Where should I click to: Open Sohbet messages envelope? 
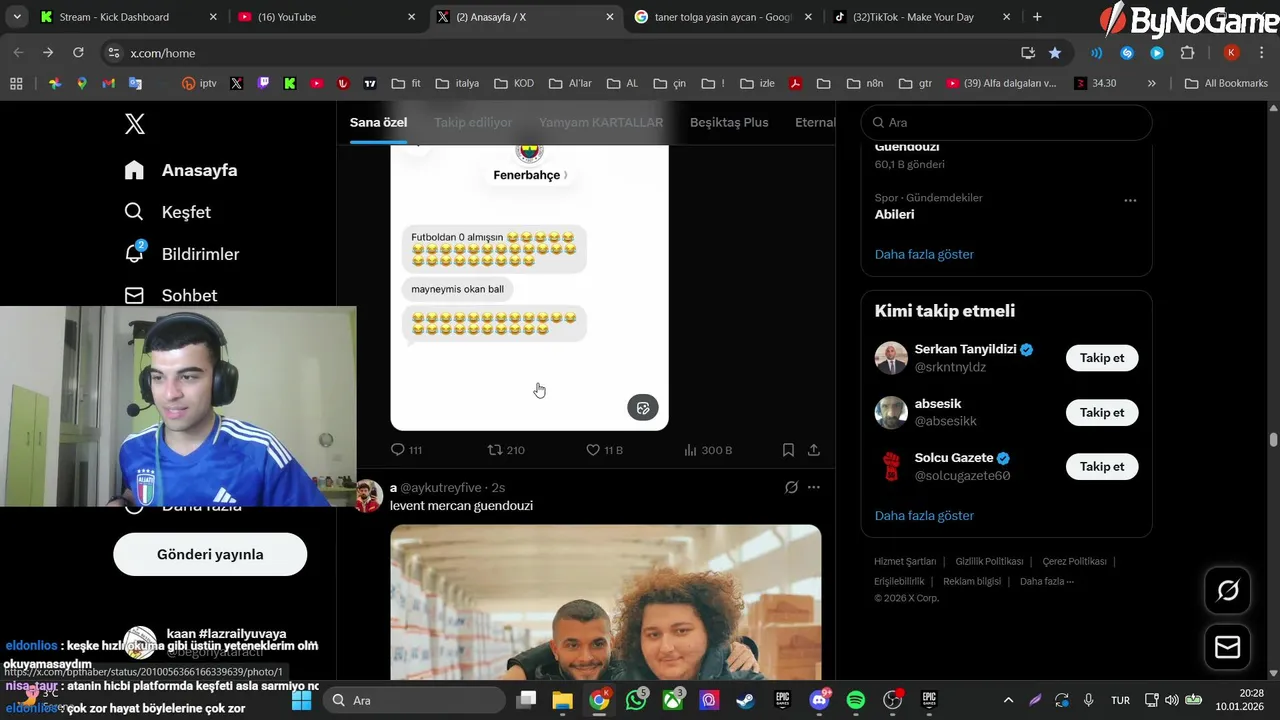(134, 295)
